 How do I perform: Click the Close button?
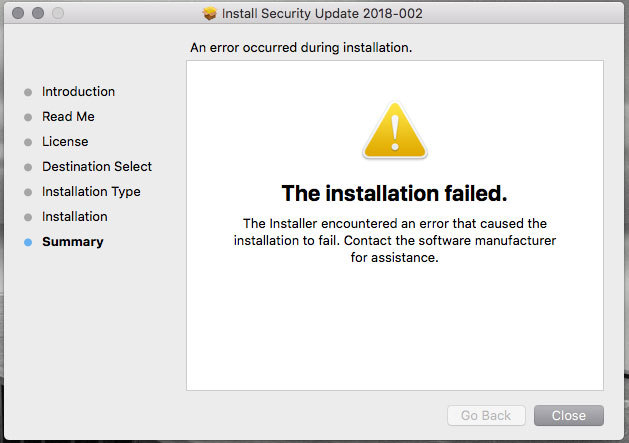tap(568, 415)
